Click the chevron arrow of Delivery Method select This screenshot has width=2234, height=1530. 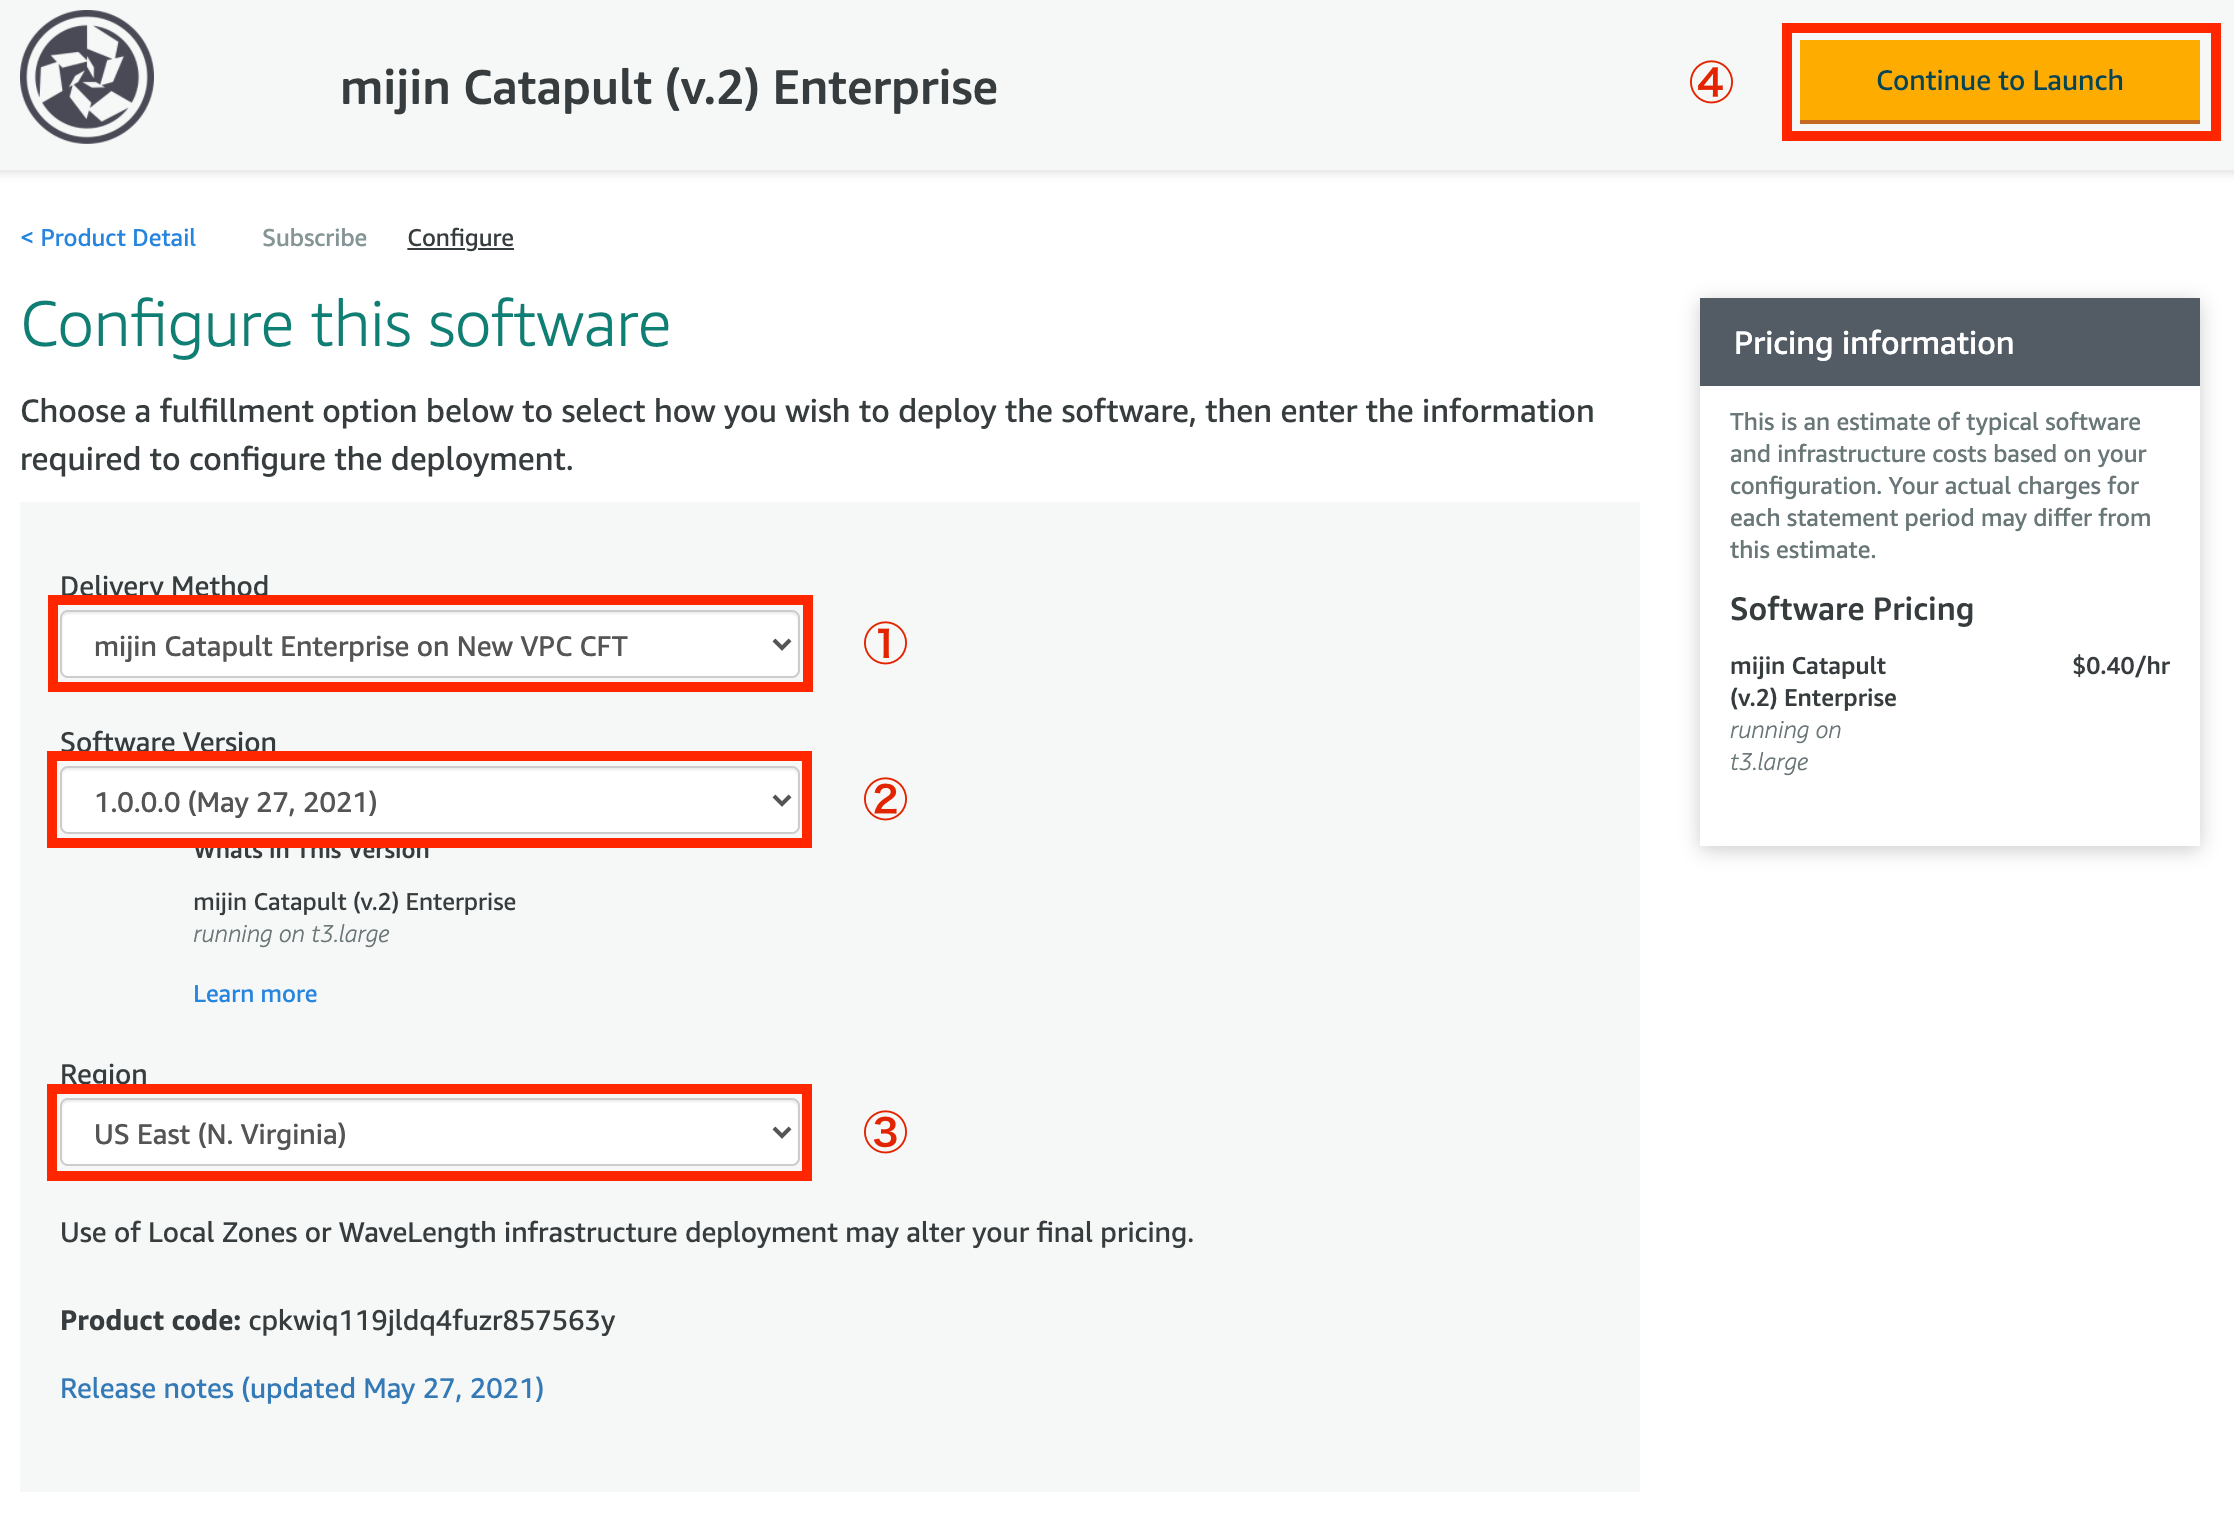pos(782,645)
